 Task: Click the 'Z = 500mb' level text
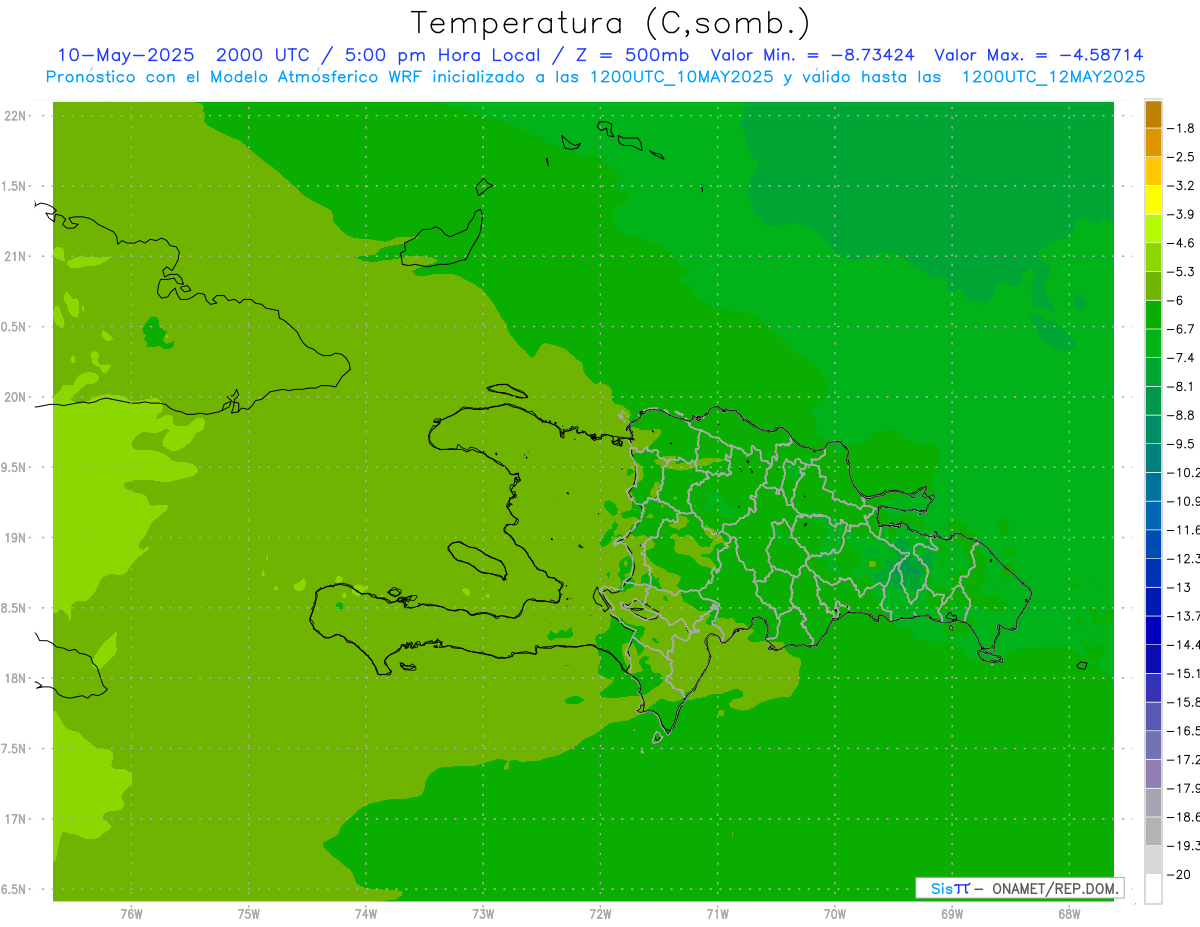point(630,55)
